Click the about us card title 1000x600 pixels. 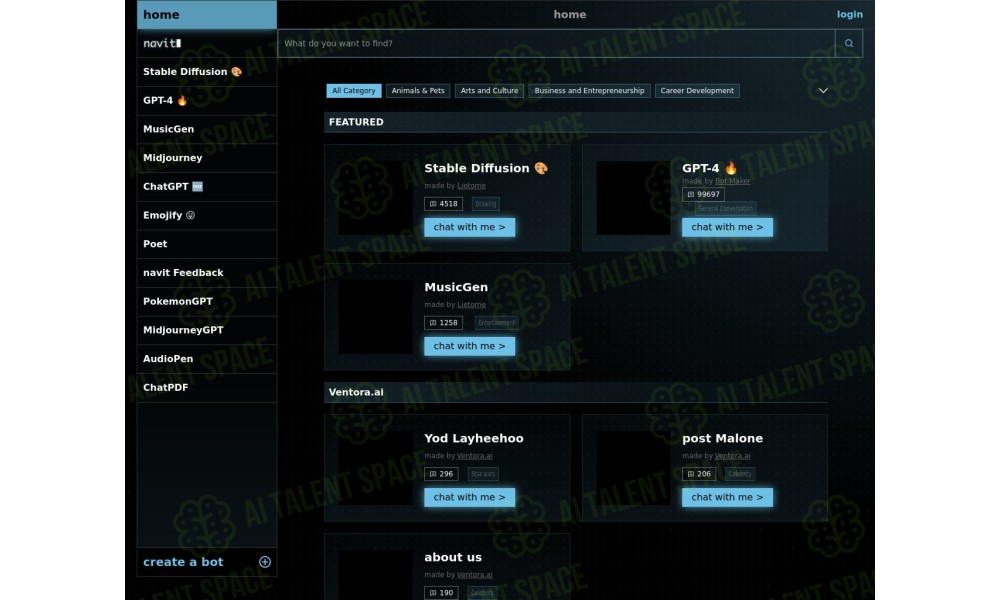pos(453,557)
